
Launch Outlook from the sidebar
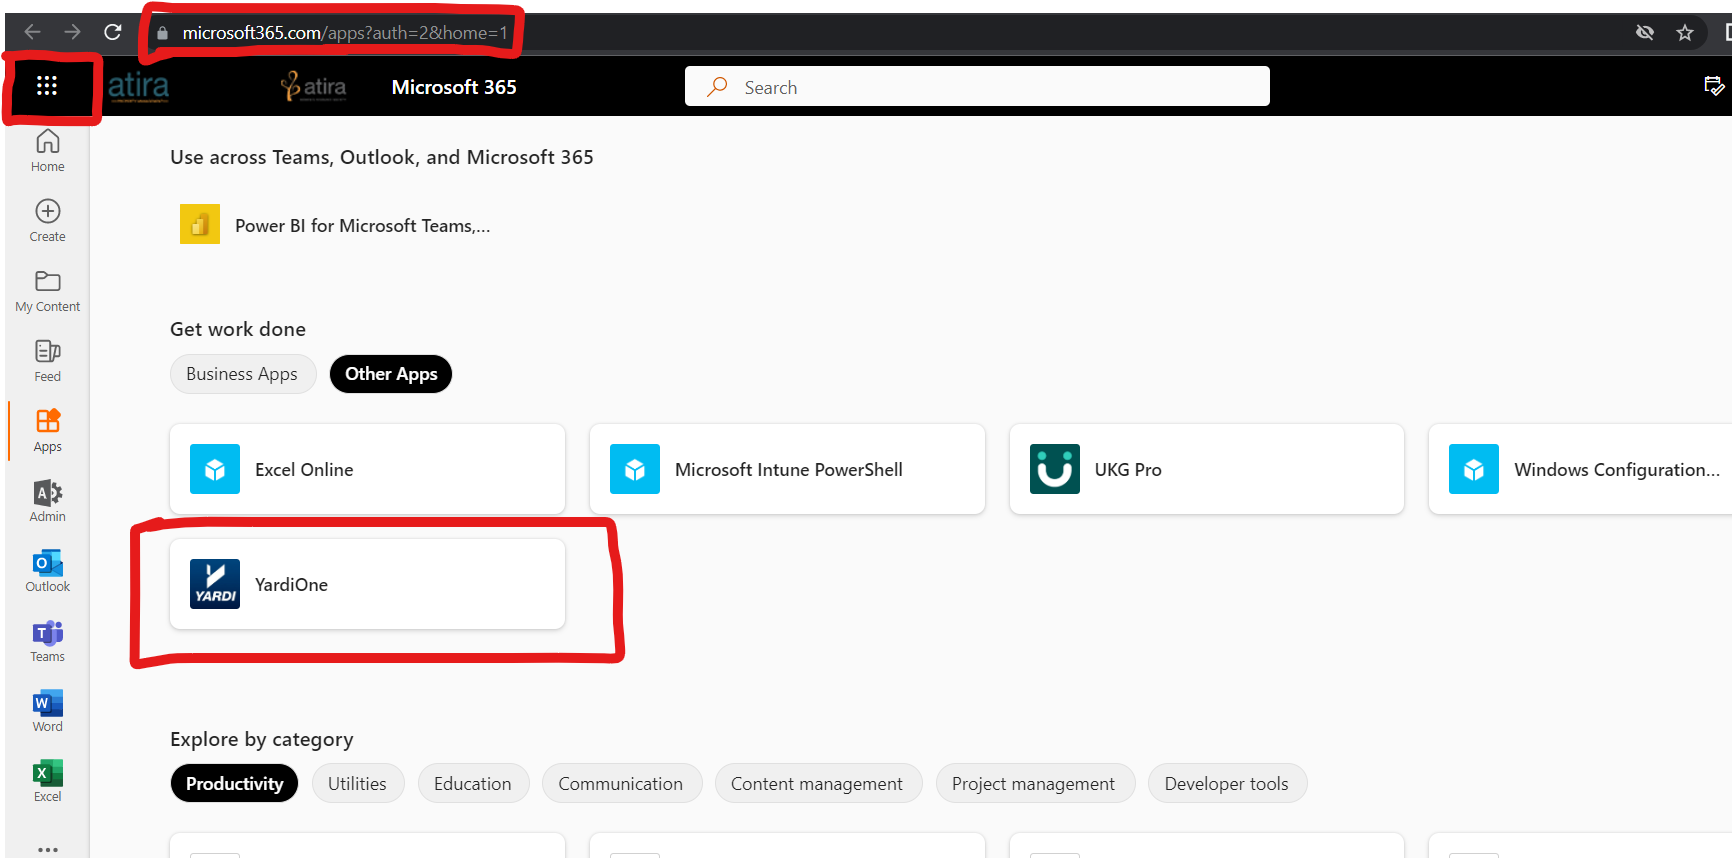coord(47,571)
